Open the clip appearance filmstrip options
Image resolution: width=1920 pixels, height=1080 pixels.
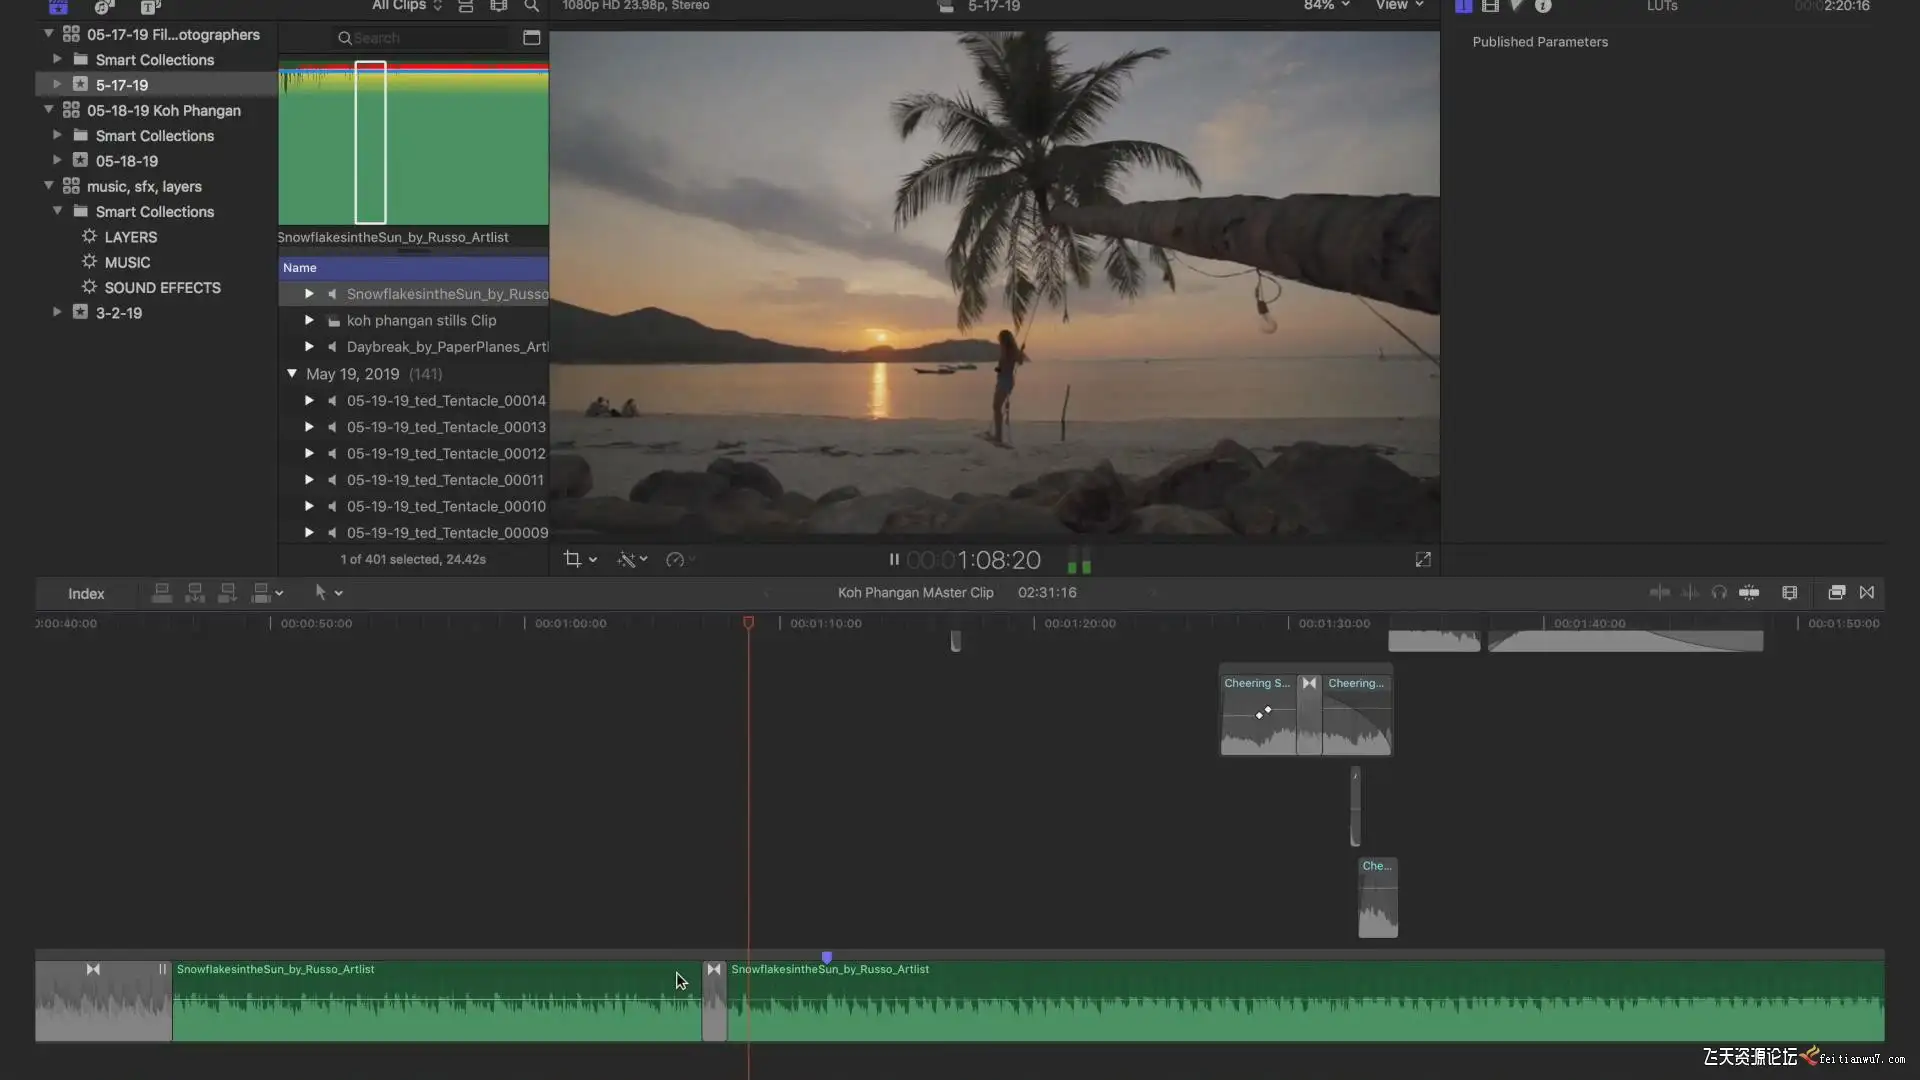(x=1790, y=593)
